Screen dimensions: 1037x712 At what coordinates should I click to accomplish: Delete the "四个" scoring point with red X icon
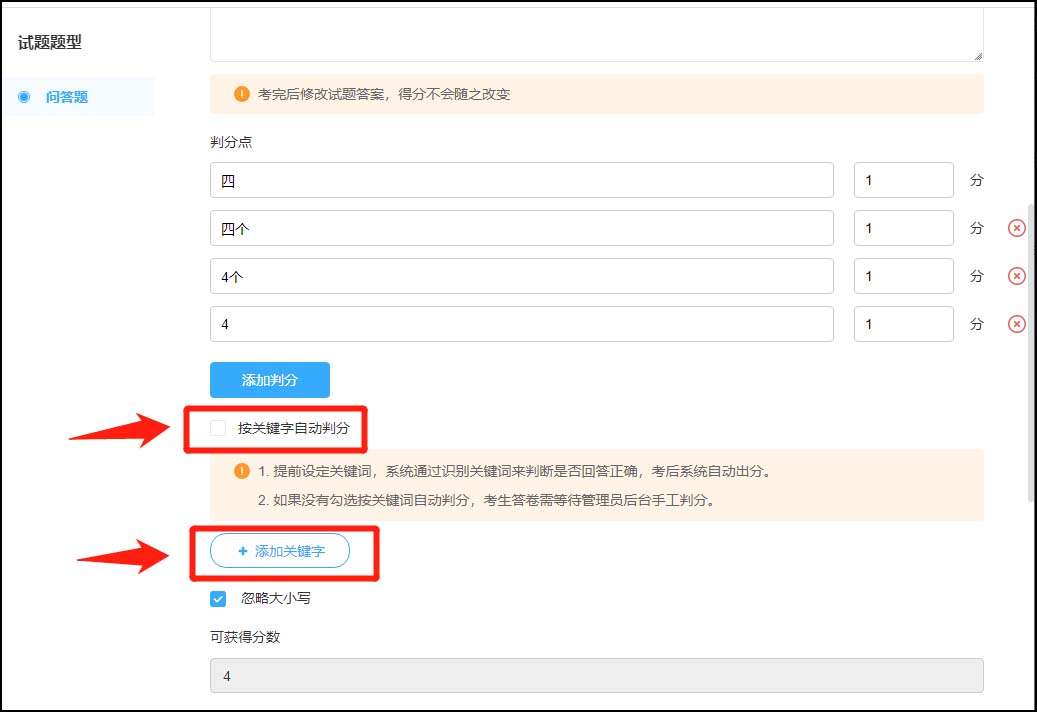[x=1017, y=227]
